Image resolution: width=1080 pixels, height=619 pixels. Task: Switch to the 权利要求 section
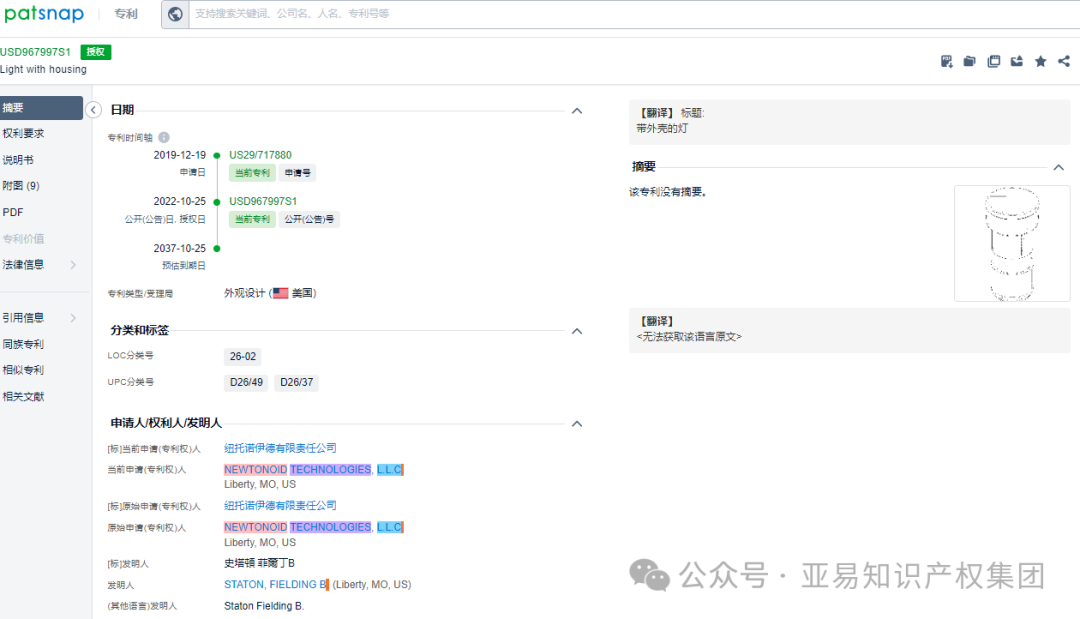tap(26, 132)
